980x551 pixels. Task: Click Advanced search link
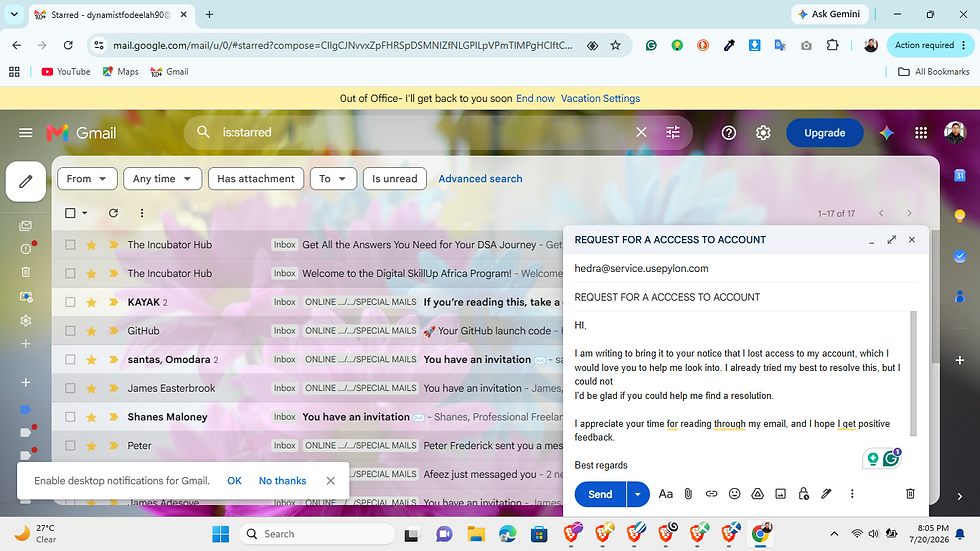[x=480, y=179]
